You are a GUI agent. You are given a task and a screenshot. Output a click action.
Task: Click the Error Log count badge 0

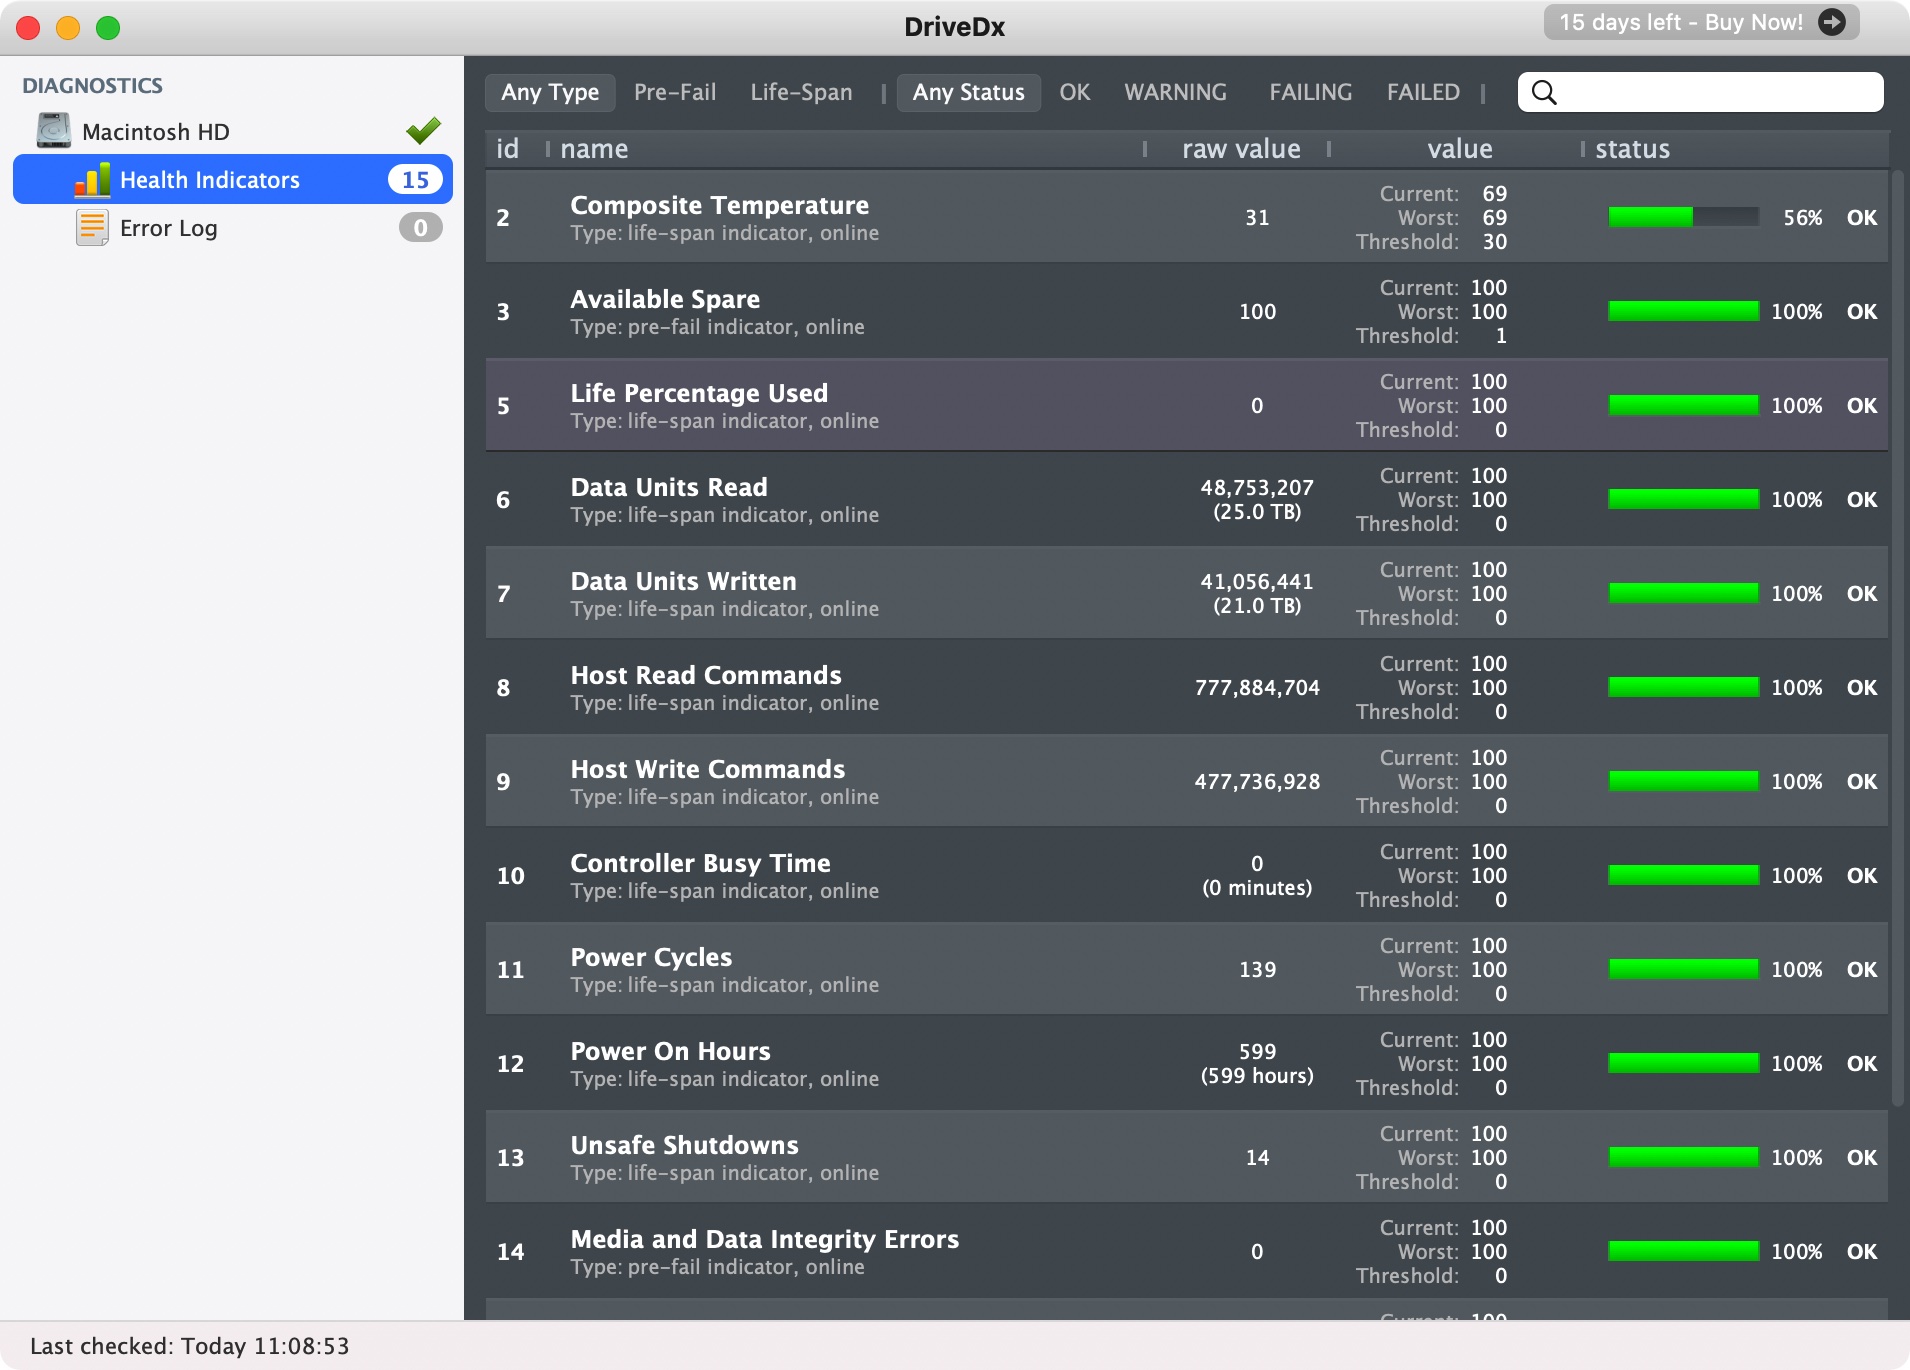420,228
